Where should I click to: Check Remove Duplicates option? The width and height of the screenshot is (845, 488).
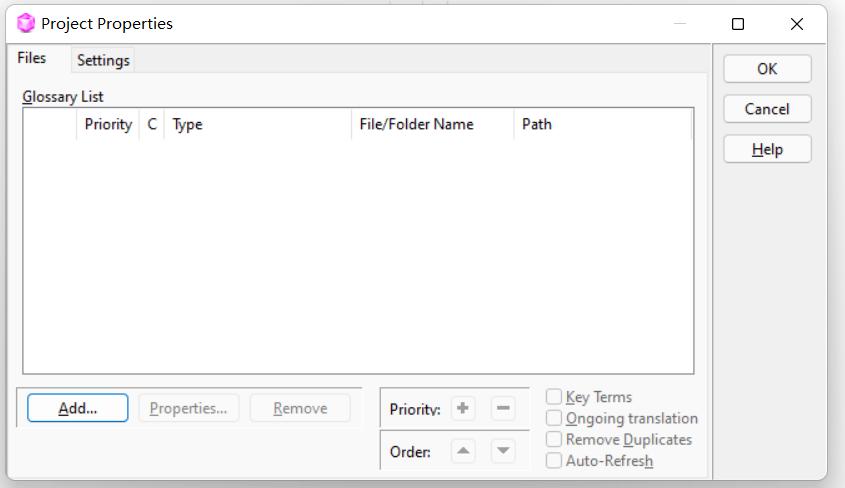[x=554, y=439]
